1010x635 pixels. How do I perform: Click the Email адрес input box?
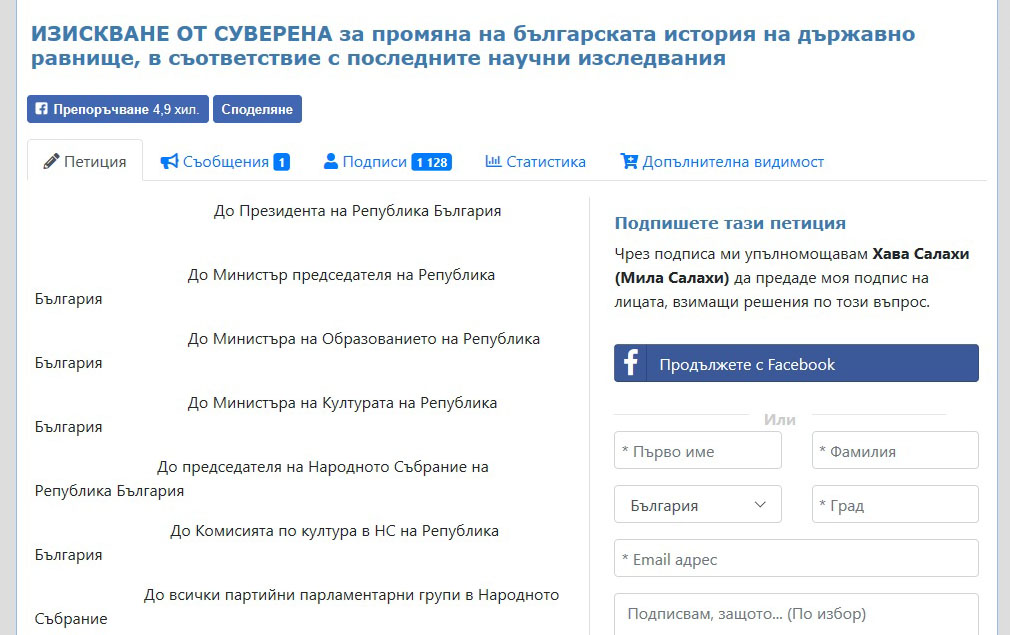point(796,559)
